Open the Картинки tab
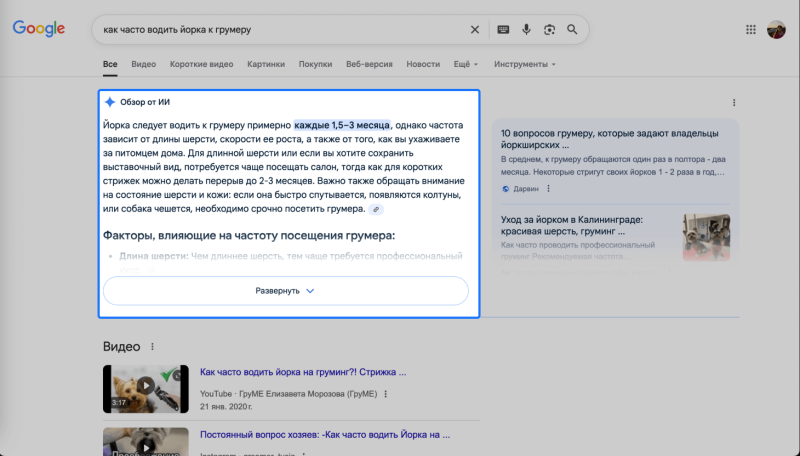The image size is (800, 456). click(x=266, y=64)
